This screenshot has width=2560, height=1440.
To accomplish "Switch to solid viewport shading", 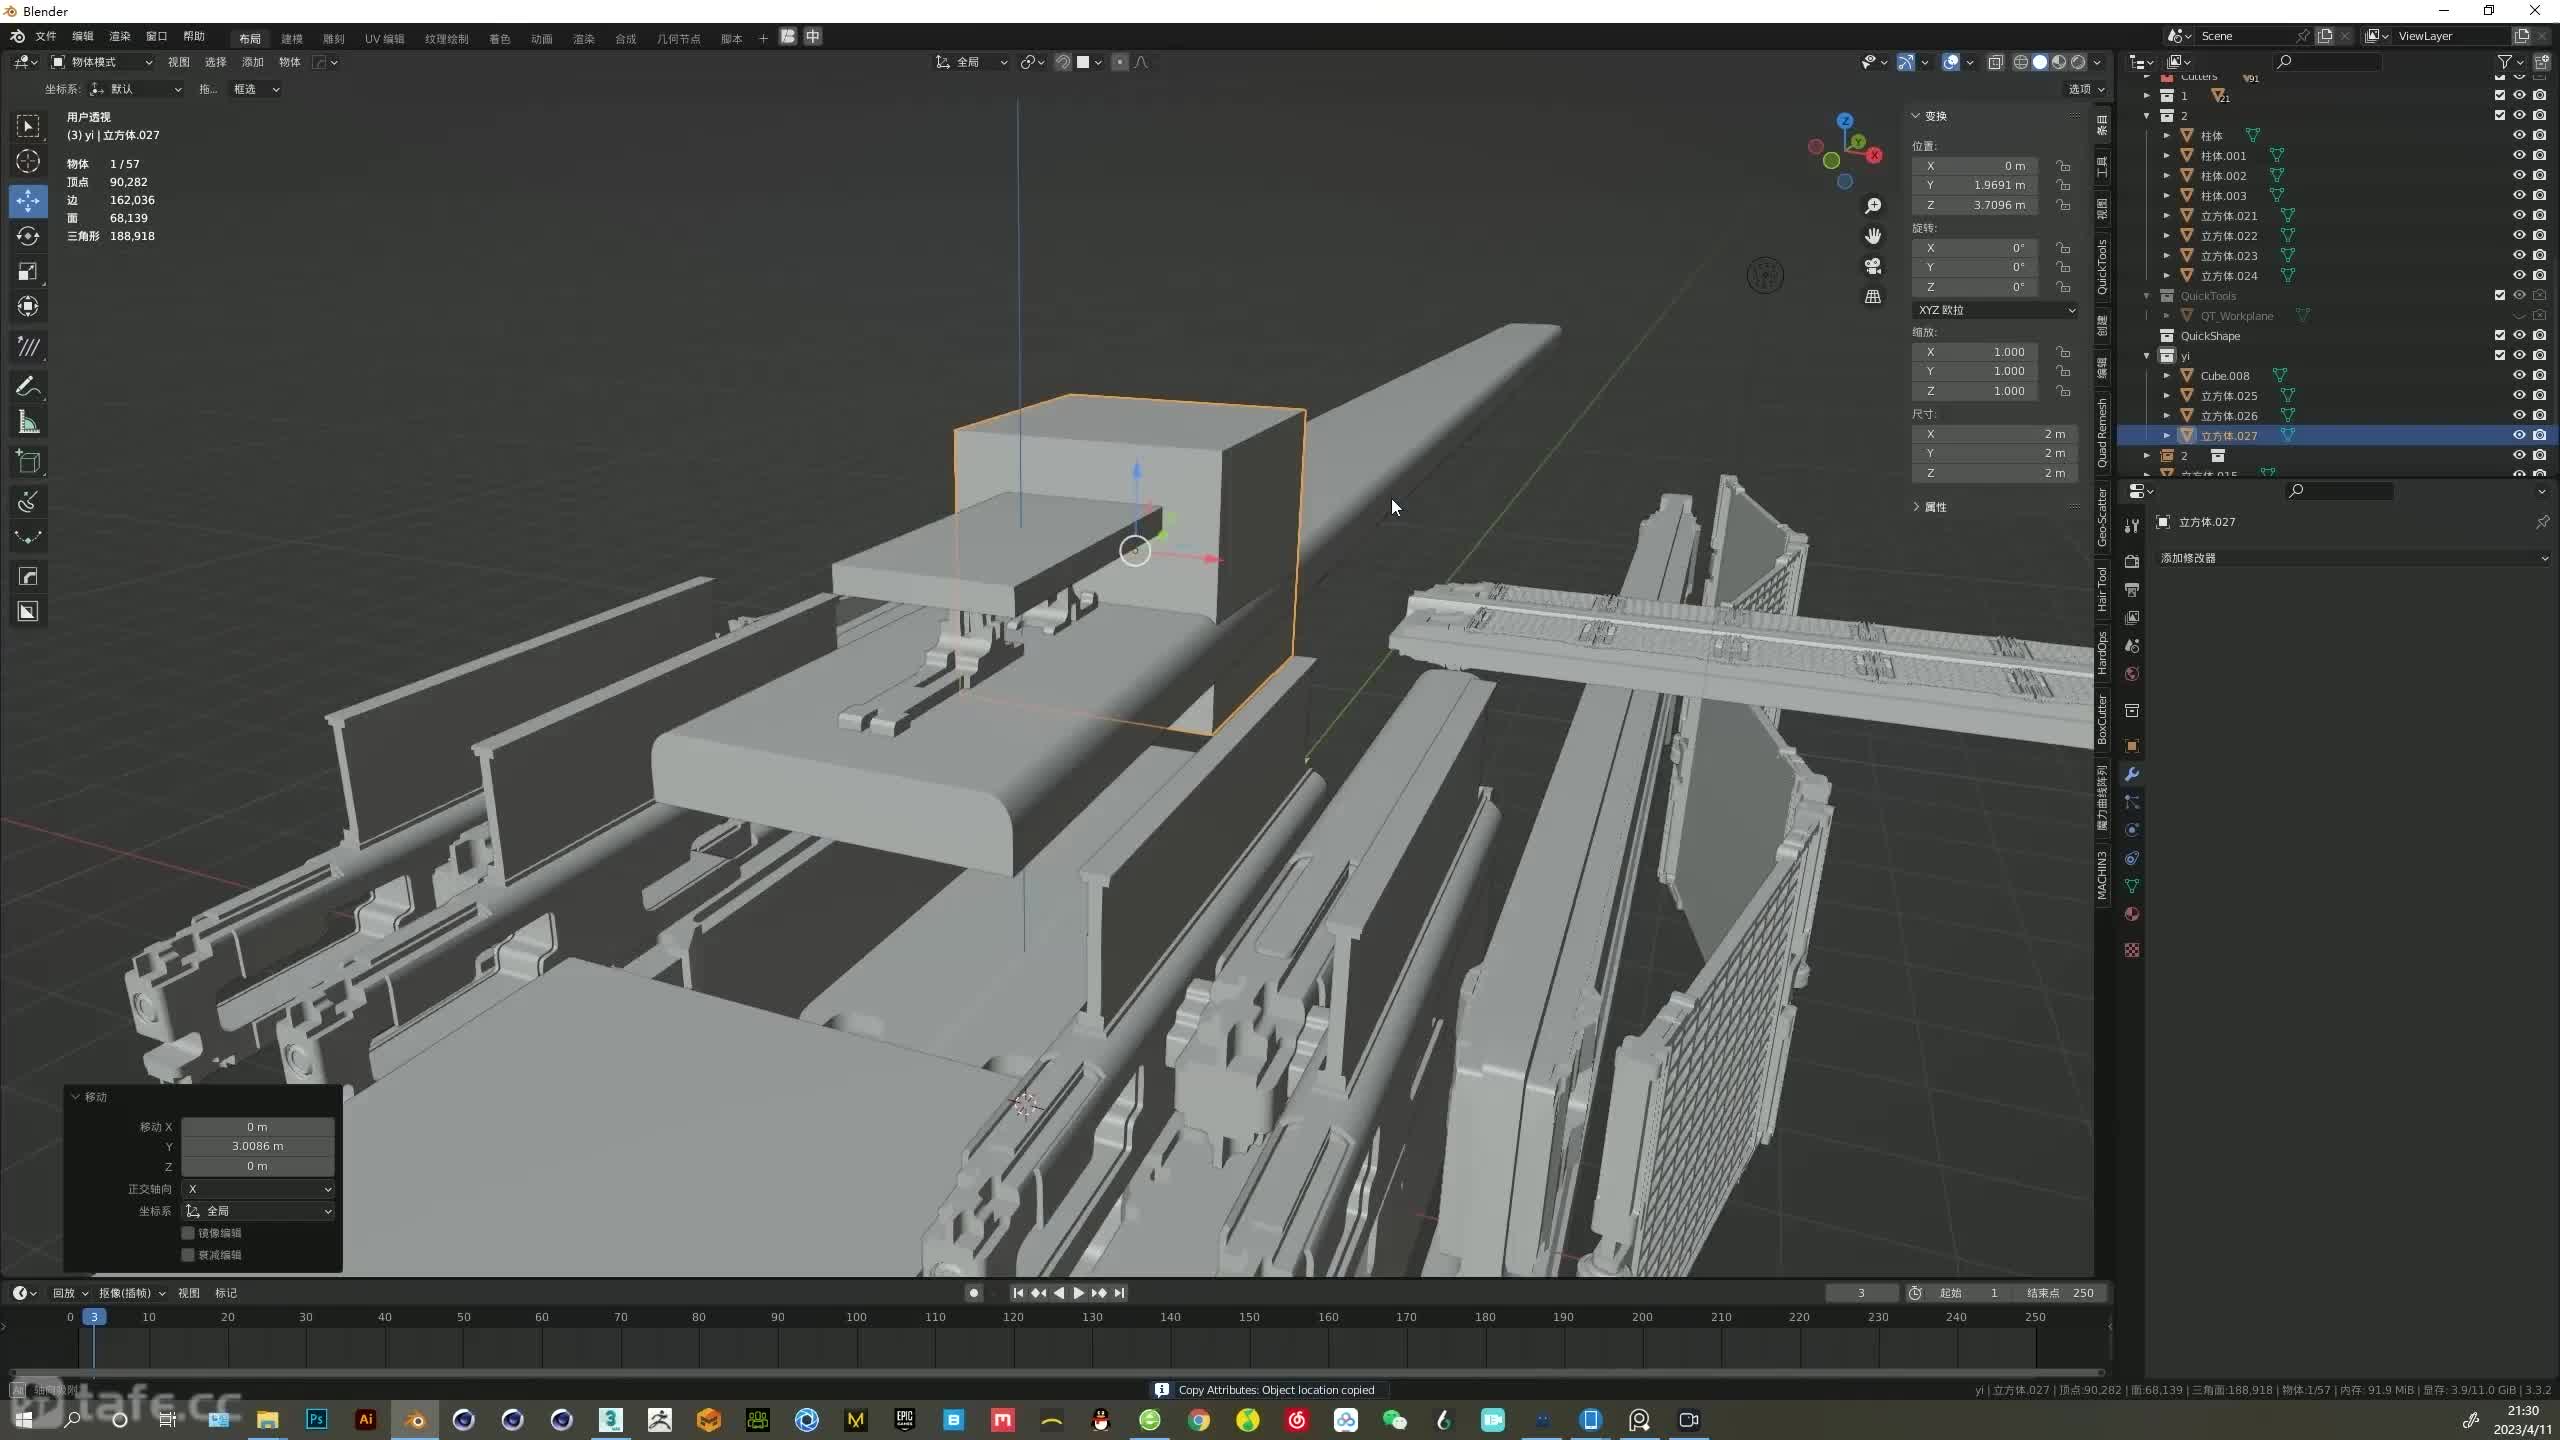I will [x=2040, y=62].
